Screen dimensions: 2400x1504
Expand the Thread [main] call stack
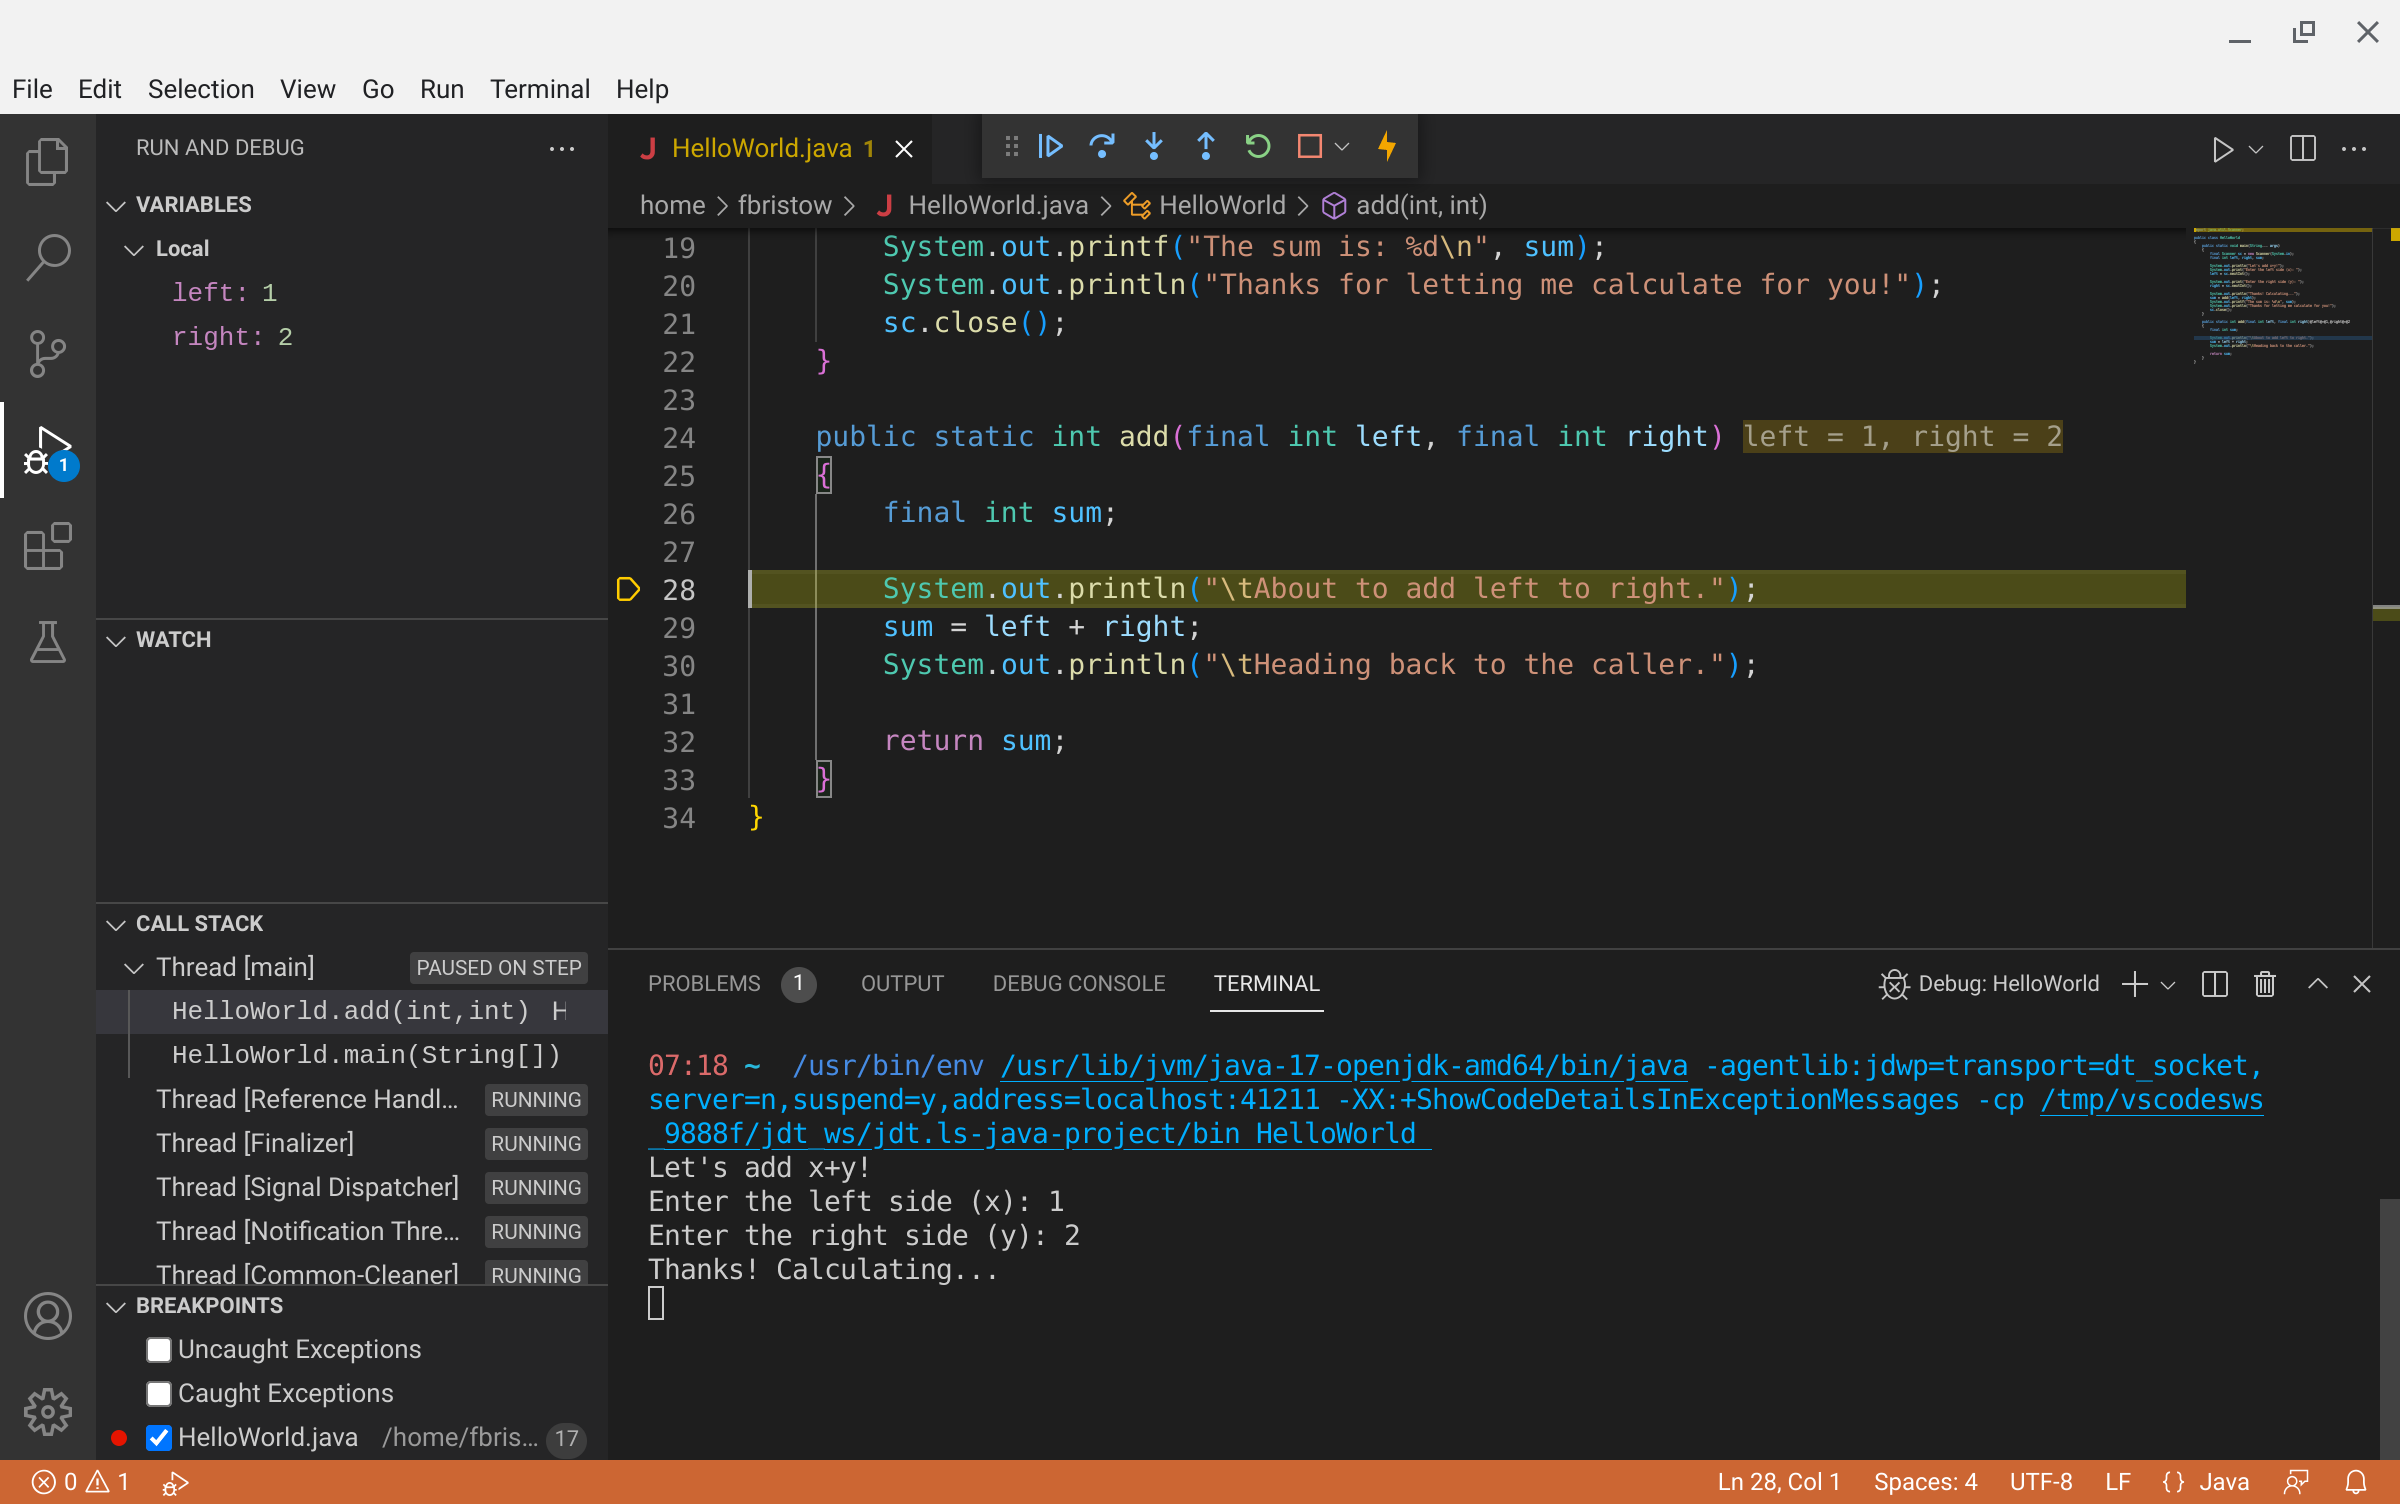click(x=137, y=967)
